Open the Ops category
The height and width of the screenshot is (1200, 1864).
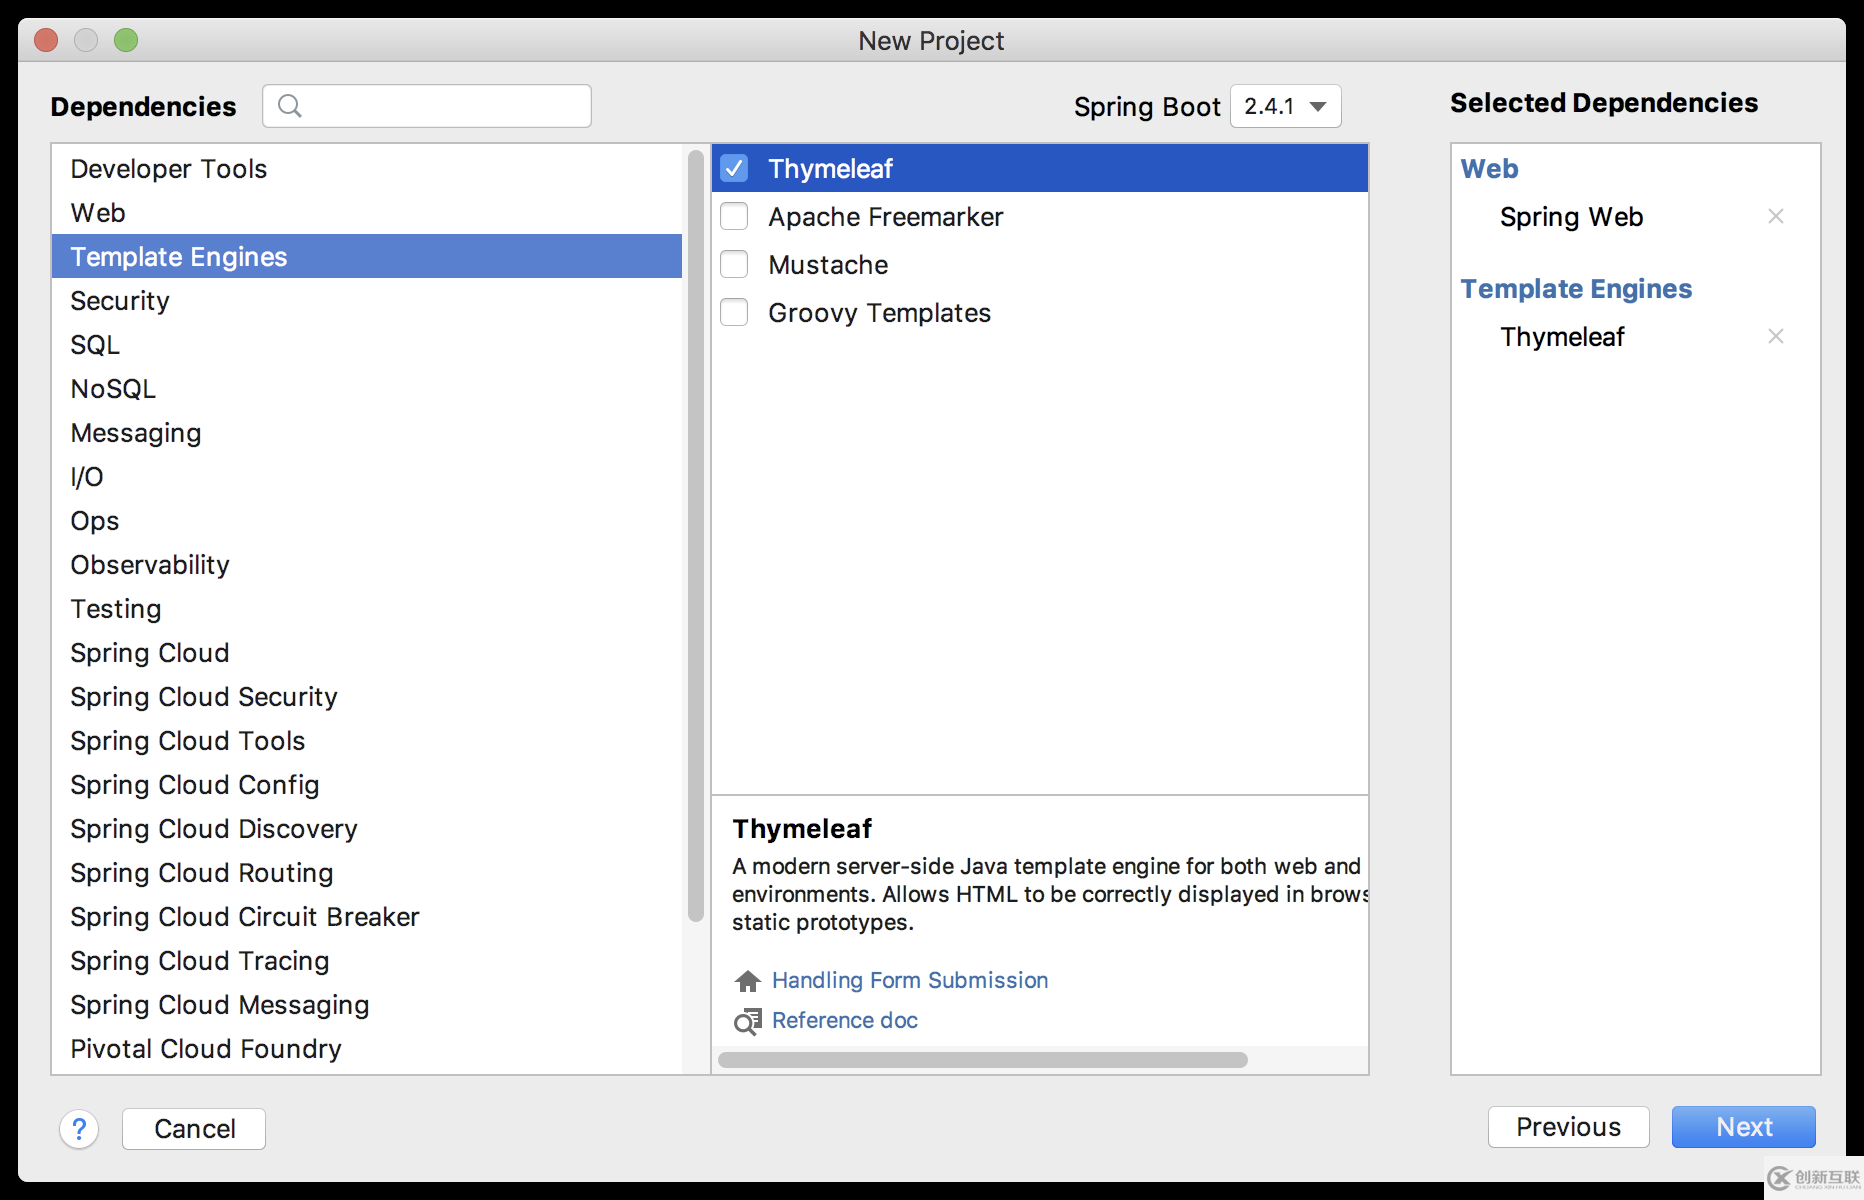pyautogui.click(x=367, y=520)
